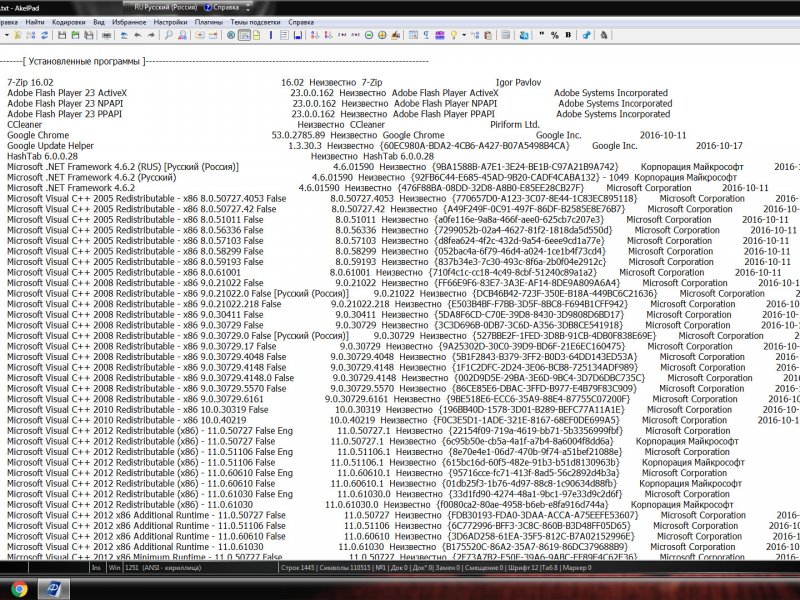Screen dimensions: 800x600
Task: Open the Вид menu
Action: click(99, 22)
